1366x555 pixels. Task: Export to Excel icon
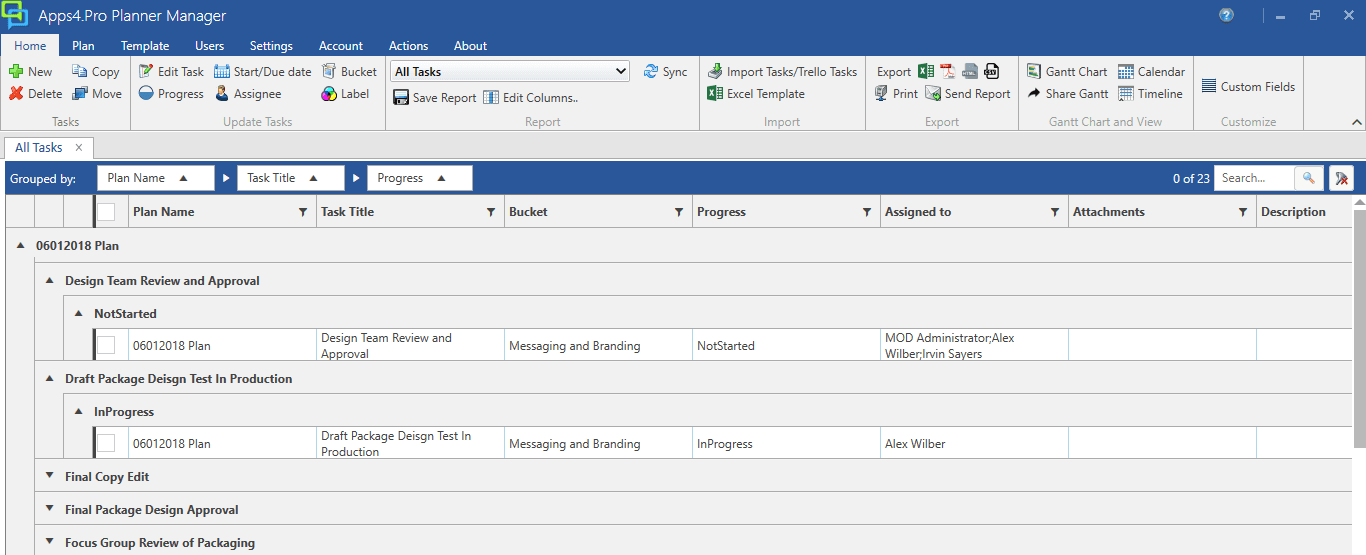tap(926, 71)
